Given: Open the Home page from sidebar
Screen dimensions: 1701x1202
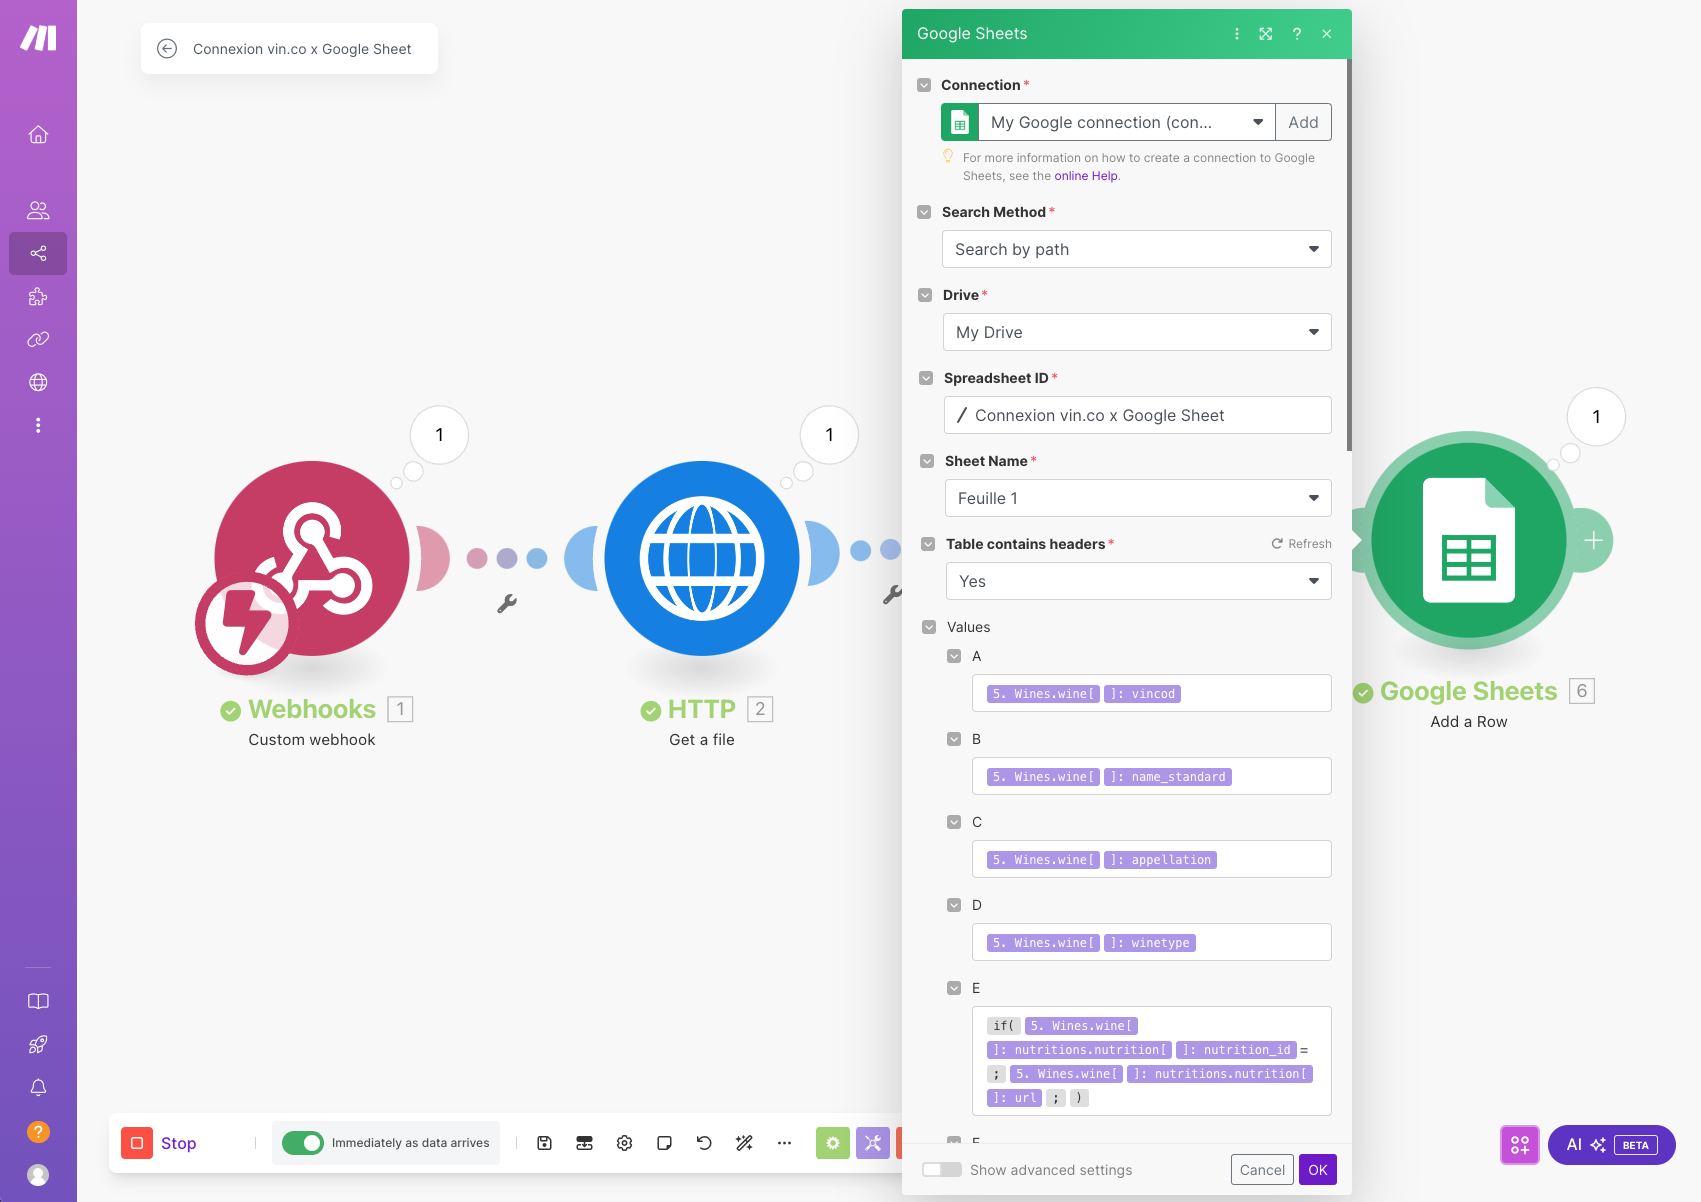Looking at the screenshot, I should click(x=38, y=135).
